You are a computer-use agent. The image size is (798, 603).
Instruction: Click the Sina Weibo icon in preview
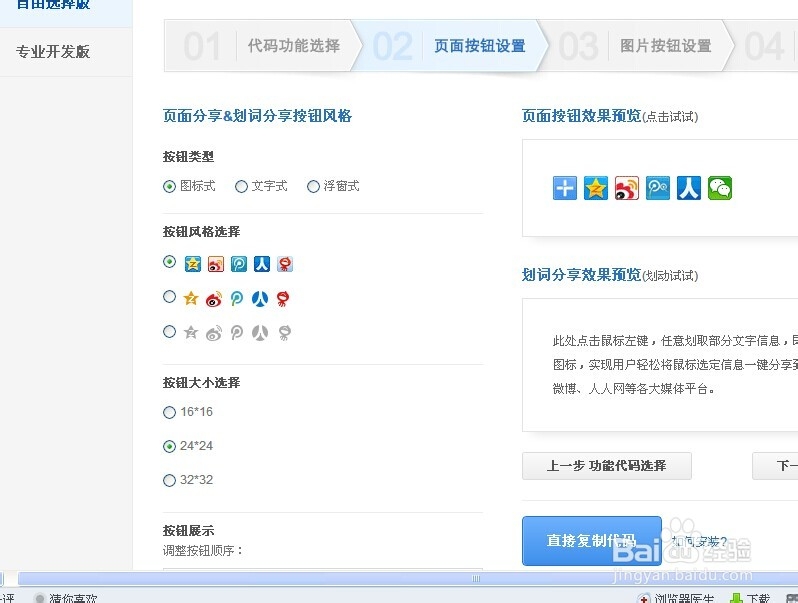click(627, 188)
